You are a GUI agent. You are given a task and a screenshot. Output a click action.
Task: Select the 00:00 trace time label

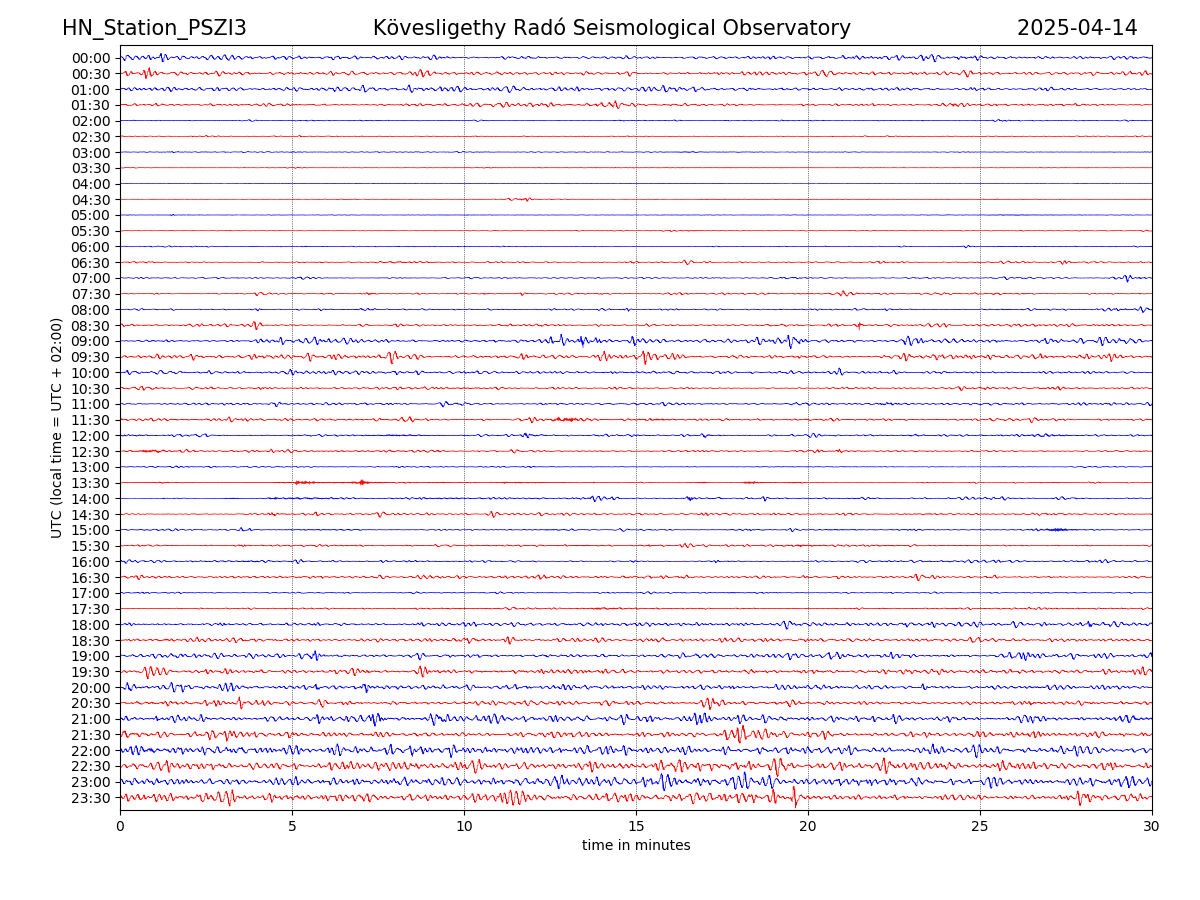click(x=91, y=58)
